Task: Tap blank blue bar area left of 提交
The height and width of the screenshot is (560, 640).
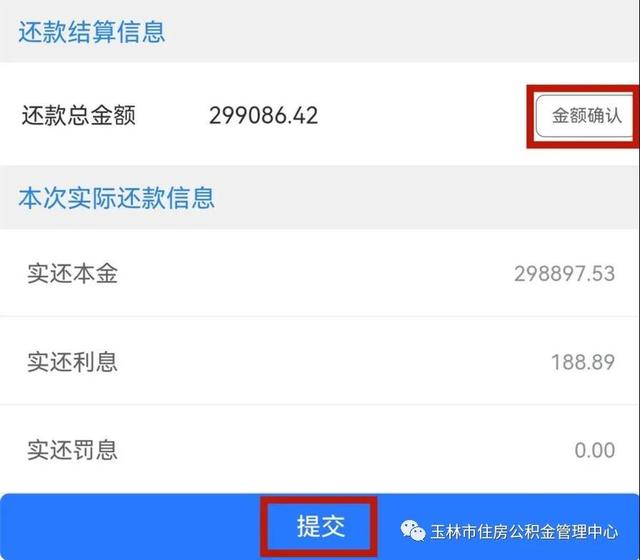Action: coord(131,527)
